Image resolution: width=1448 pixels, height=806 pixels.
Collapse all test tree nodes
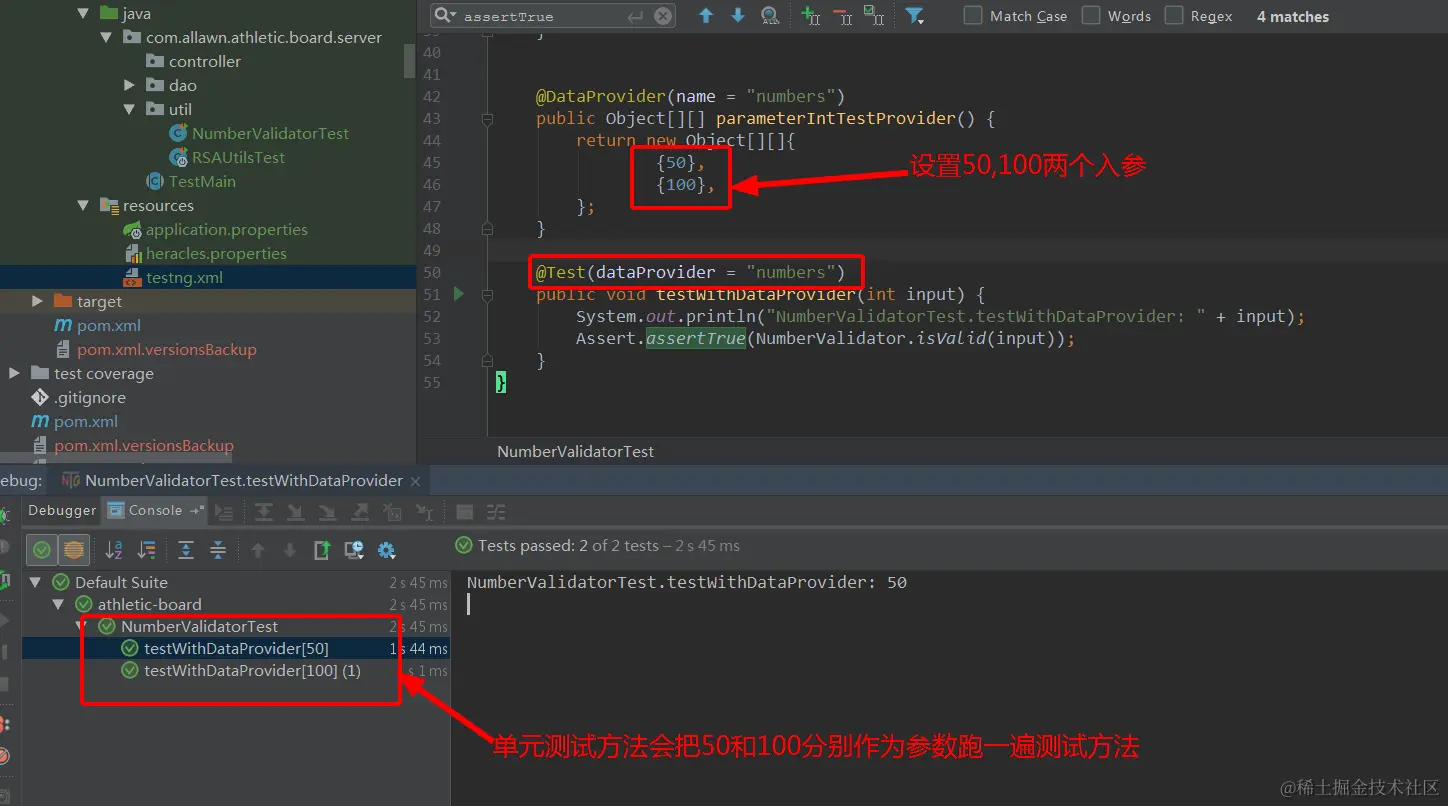point(218,550)
